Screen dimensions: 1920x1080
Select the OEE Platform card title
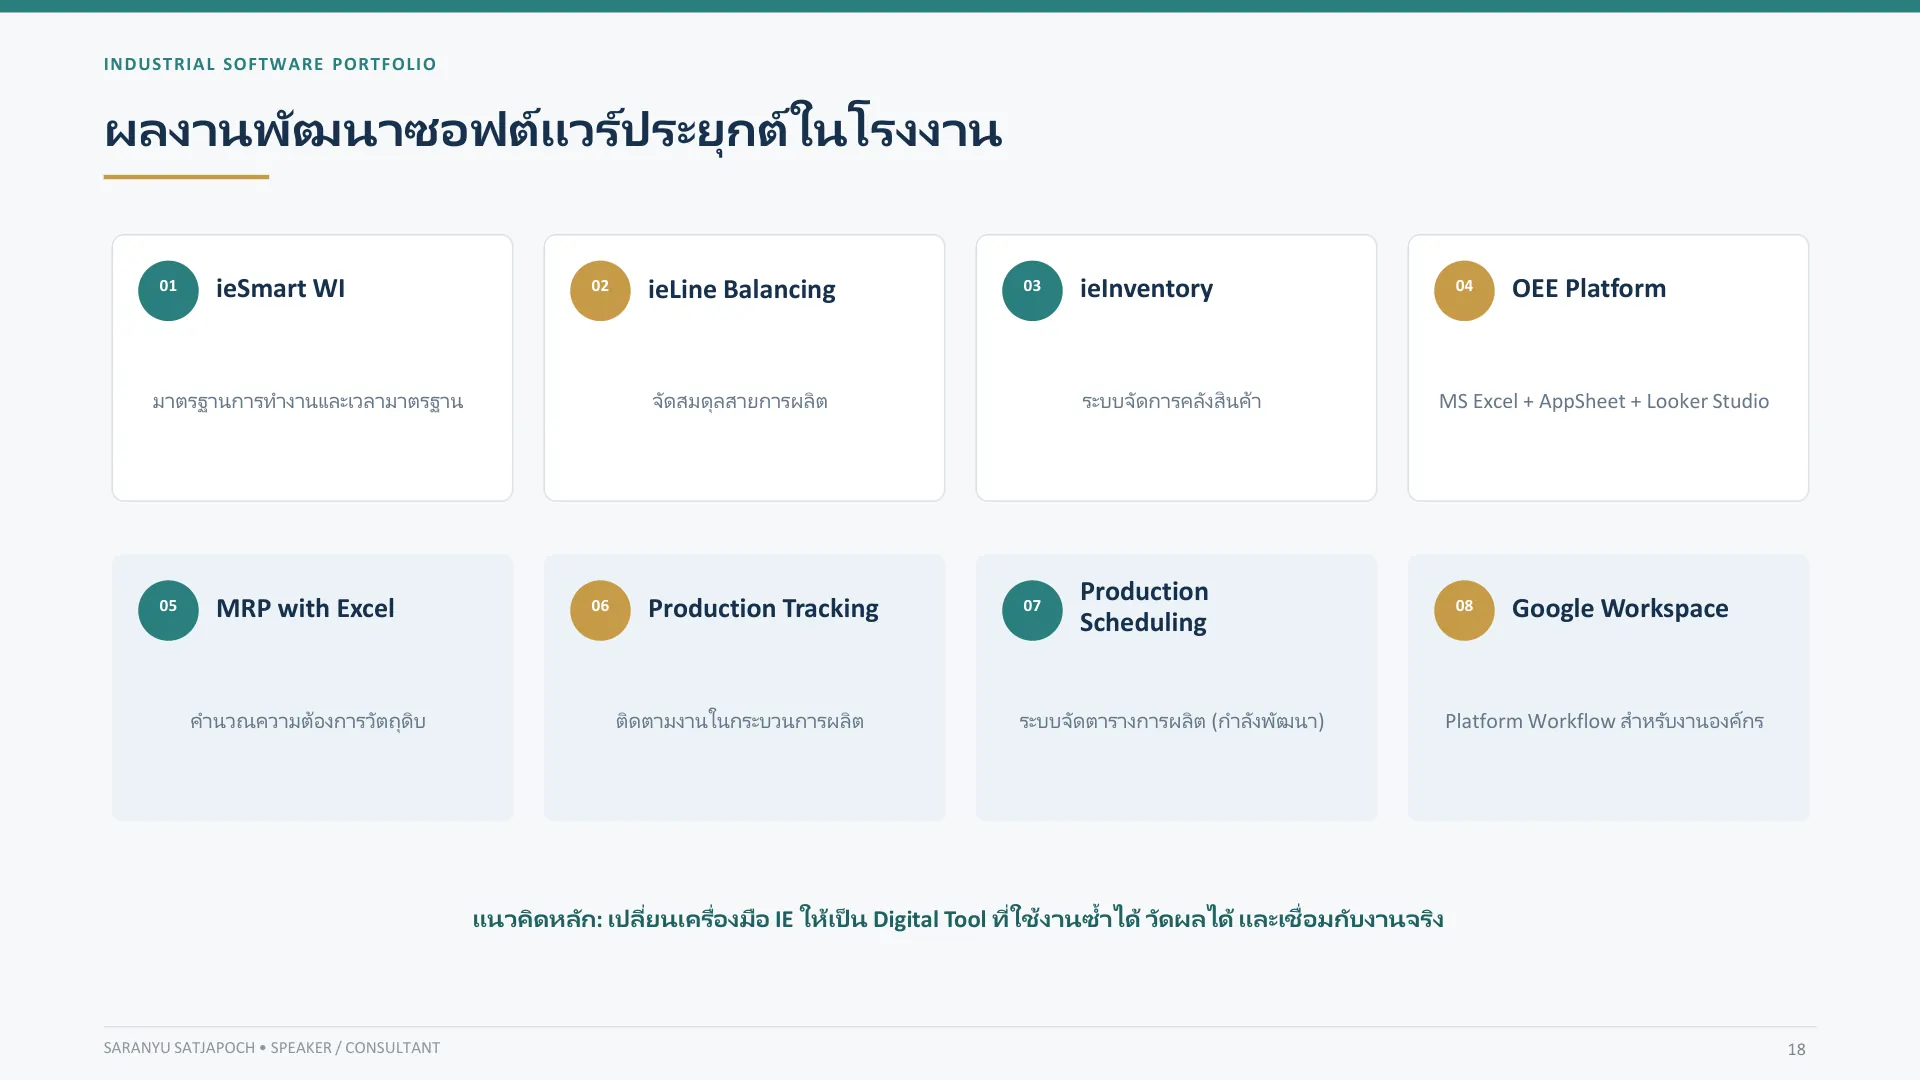1589,289
